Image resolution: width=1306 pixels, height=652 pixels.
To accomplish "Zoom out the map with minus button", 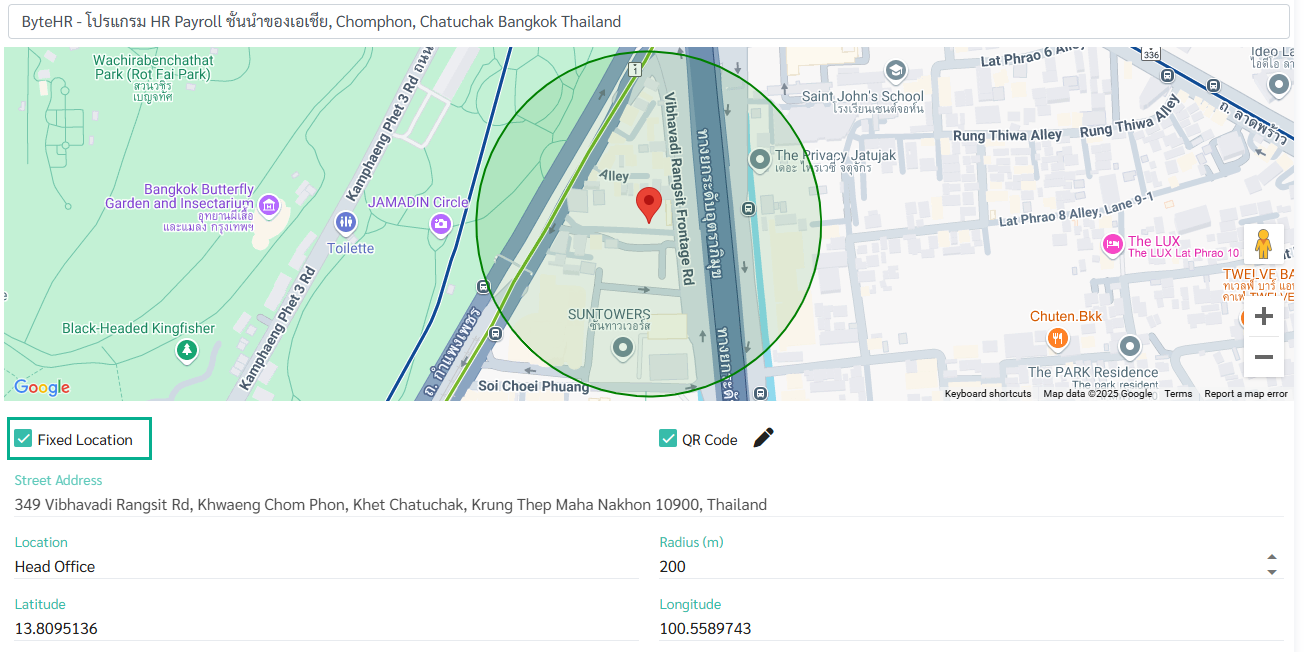I will pos(1263,357).
